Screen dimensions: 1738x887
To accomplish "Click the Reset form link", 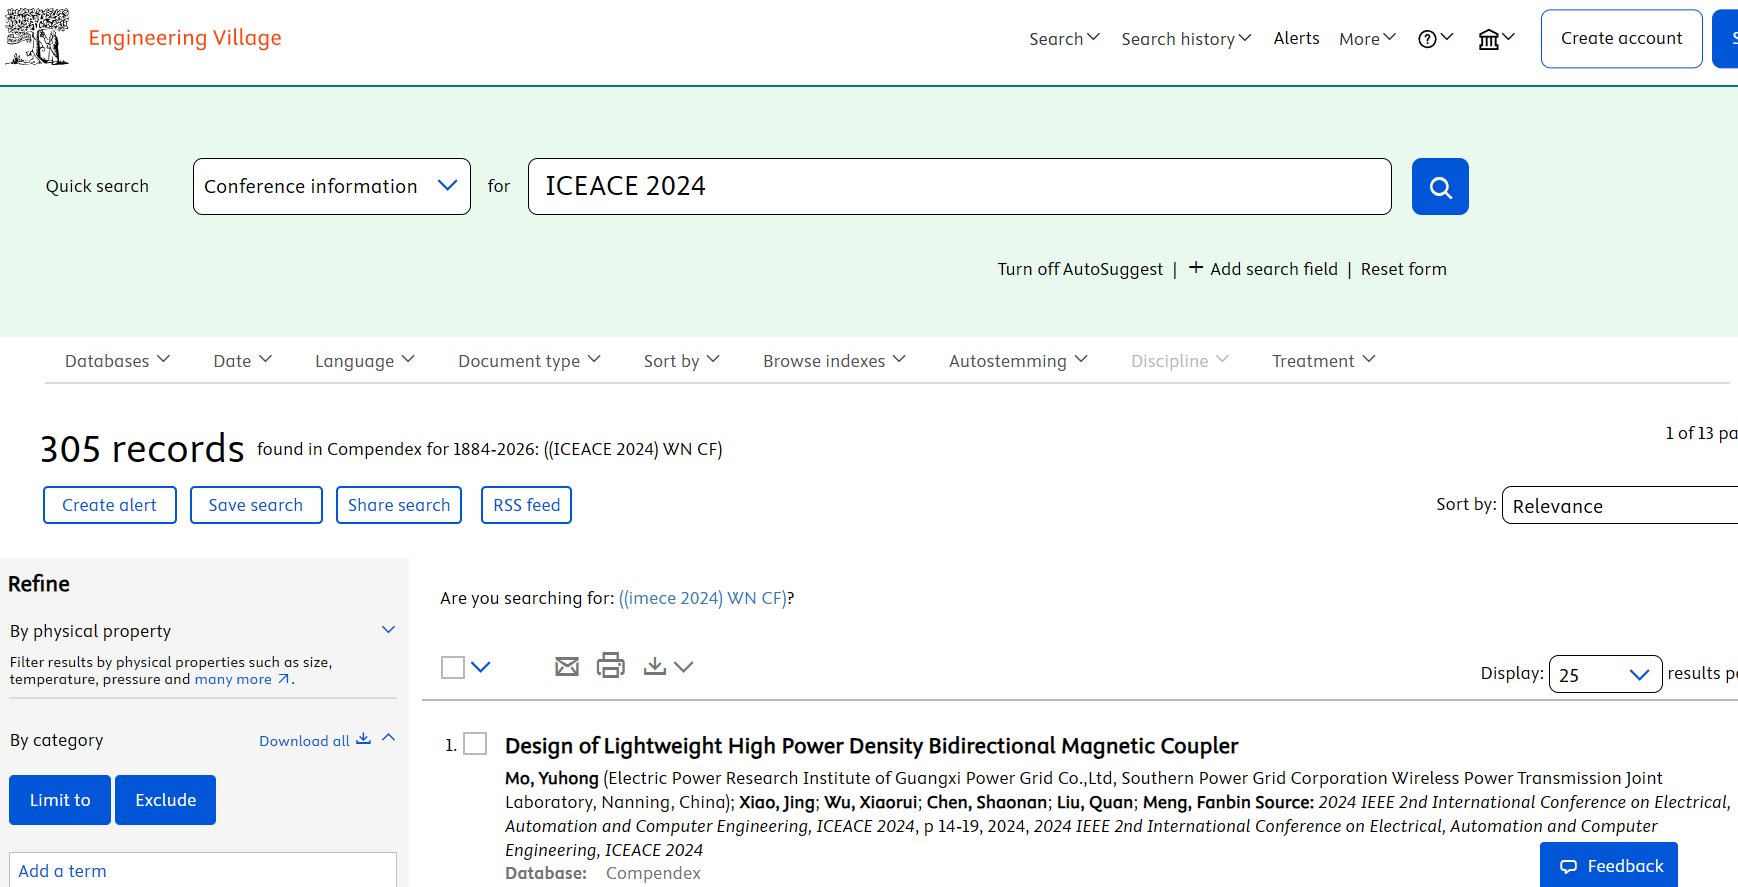I will coord(1403,269).
